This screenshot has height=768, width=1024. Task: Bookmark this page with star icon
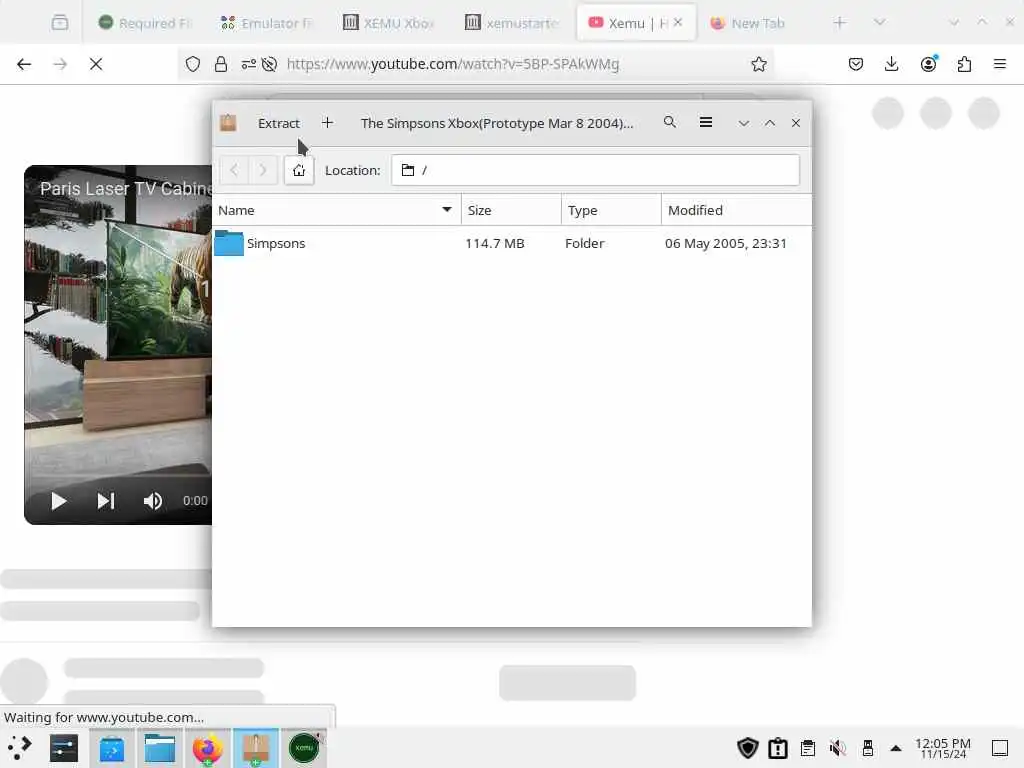758,64
